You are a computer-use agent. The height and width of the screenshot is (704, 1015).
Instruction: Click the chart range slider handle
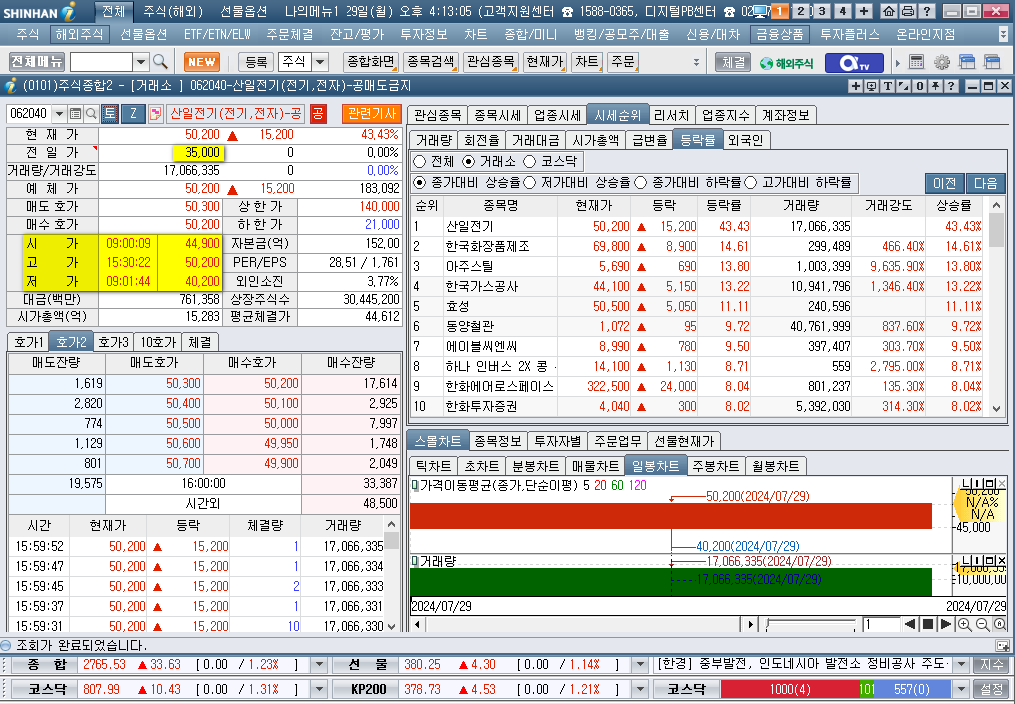767,624
